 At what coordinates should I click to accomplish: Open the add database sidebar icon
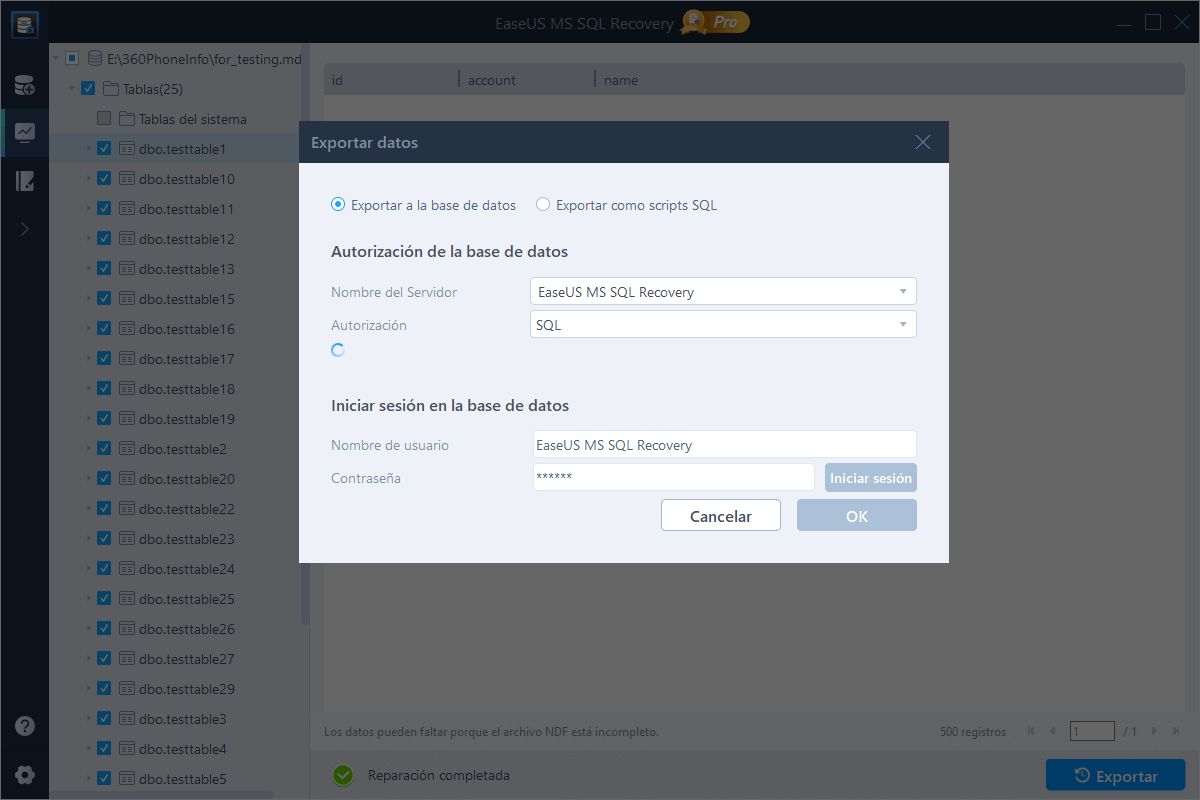coord(25,86)
